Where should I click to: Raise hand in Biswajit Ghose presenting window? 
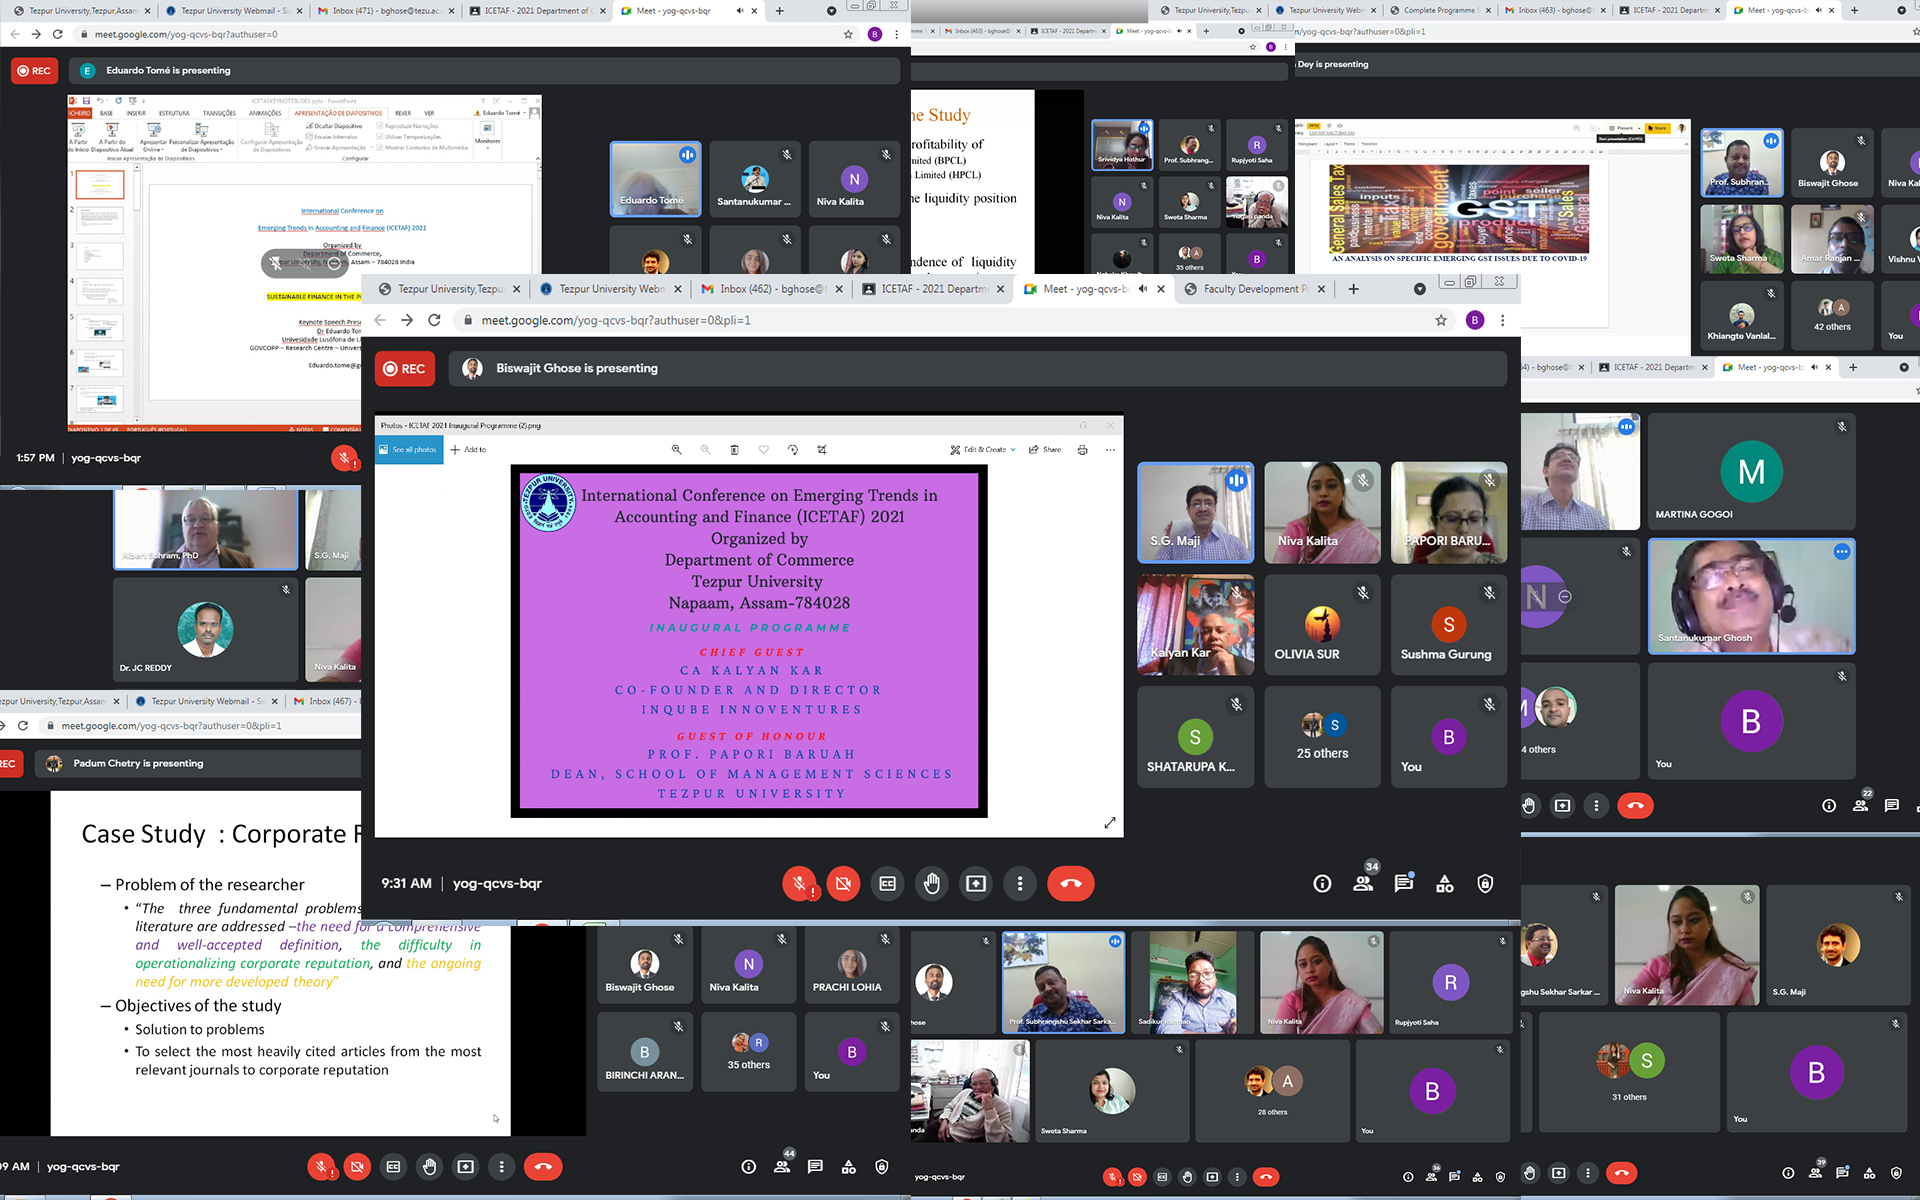point(932,884)
